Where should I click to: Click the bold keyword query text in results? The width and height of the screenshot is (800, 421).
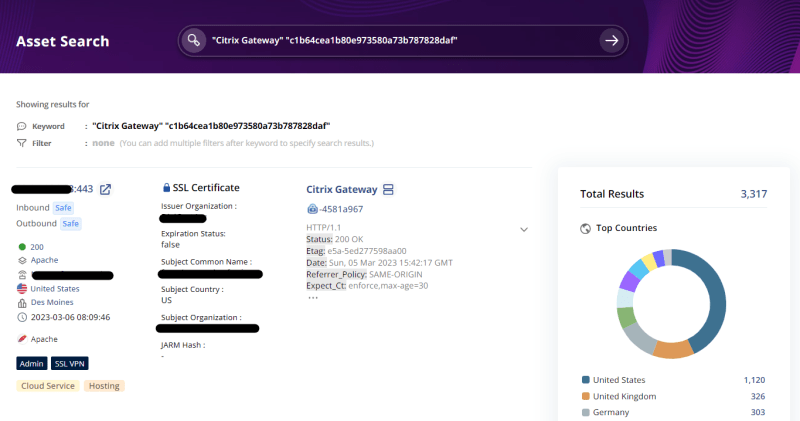coord(211,126)
